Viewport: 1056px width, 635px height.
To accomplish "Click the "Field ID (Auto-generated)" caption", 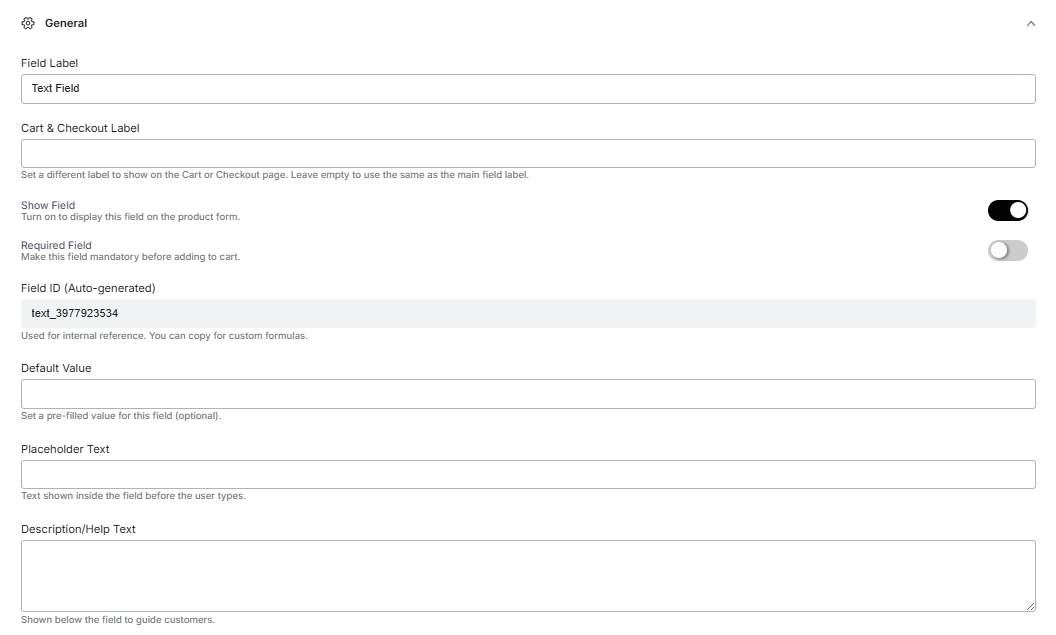I will [x=88, y=288].
